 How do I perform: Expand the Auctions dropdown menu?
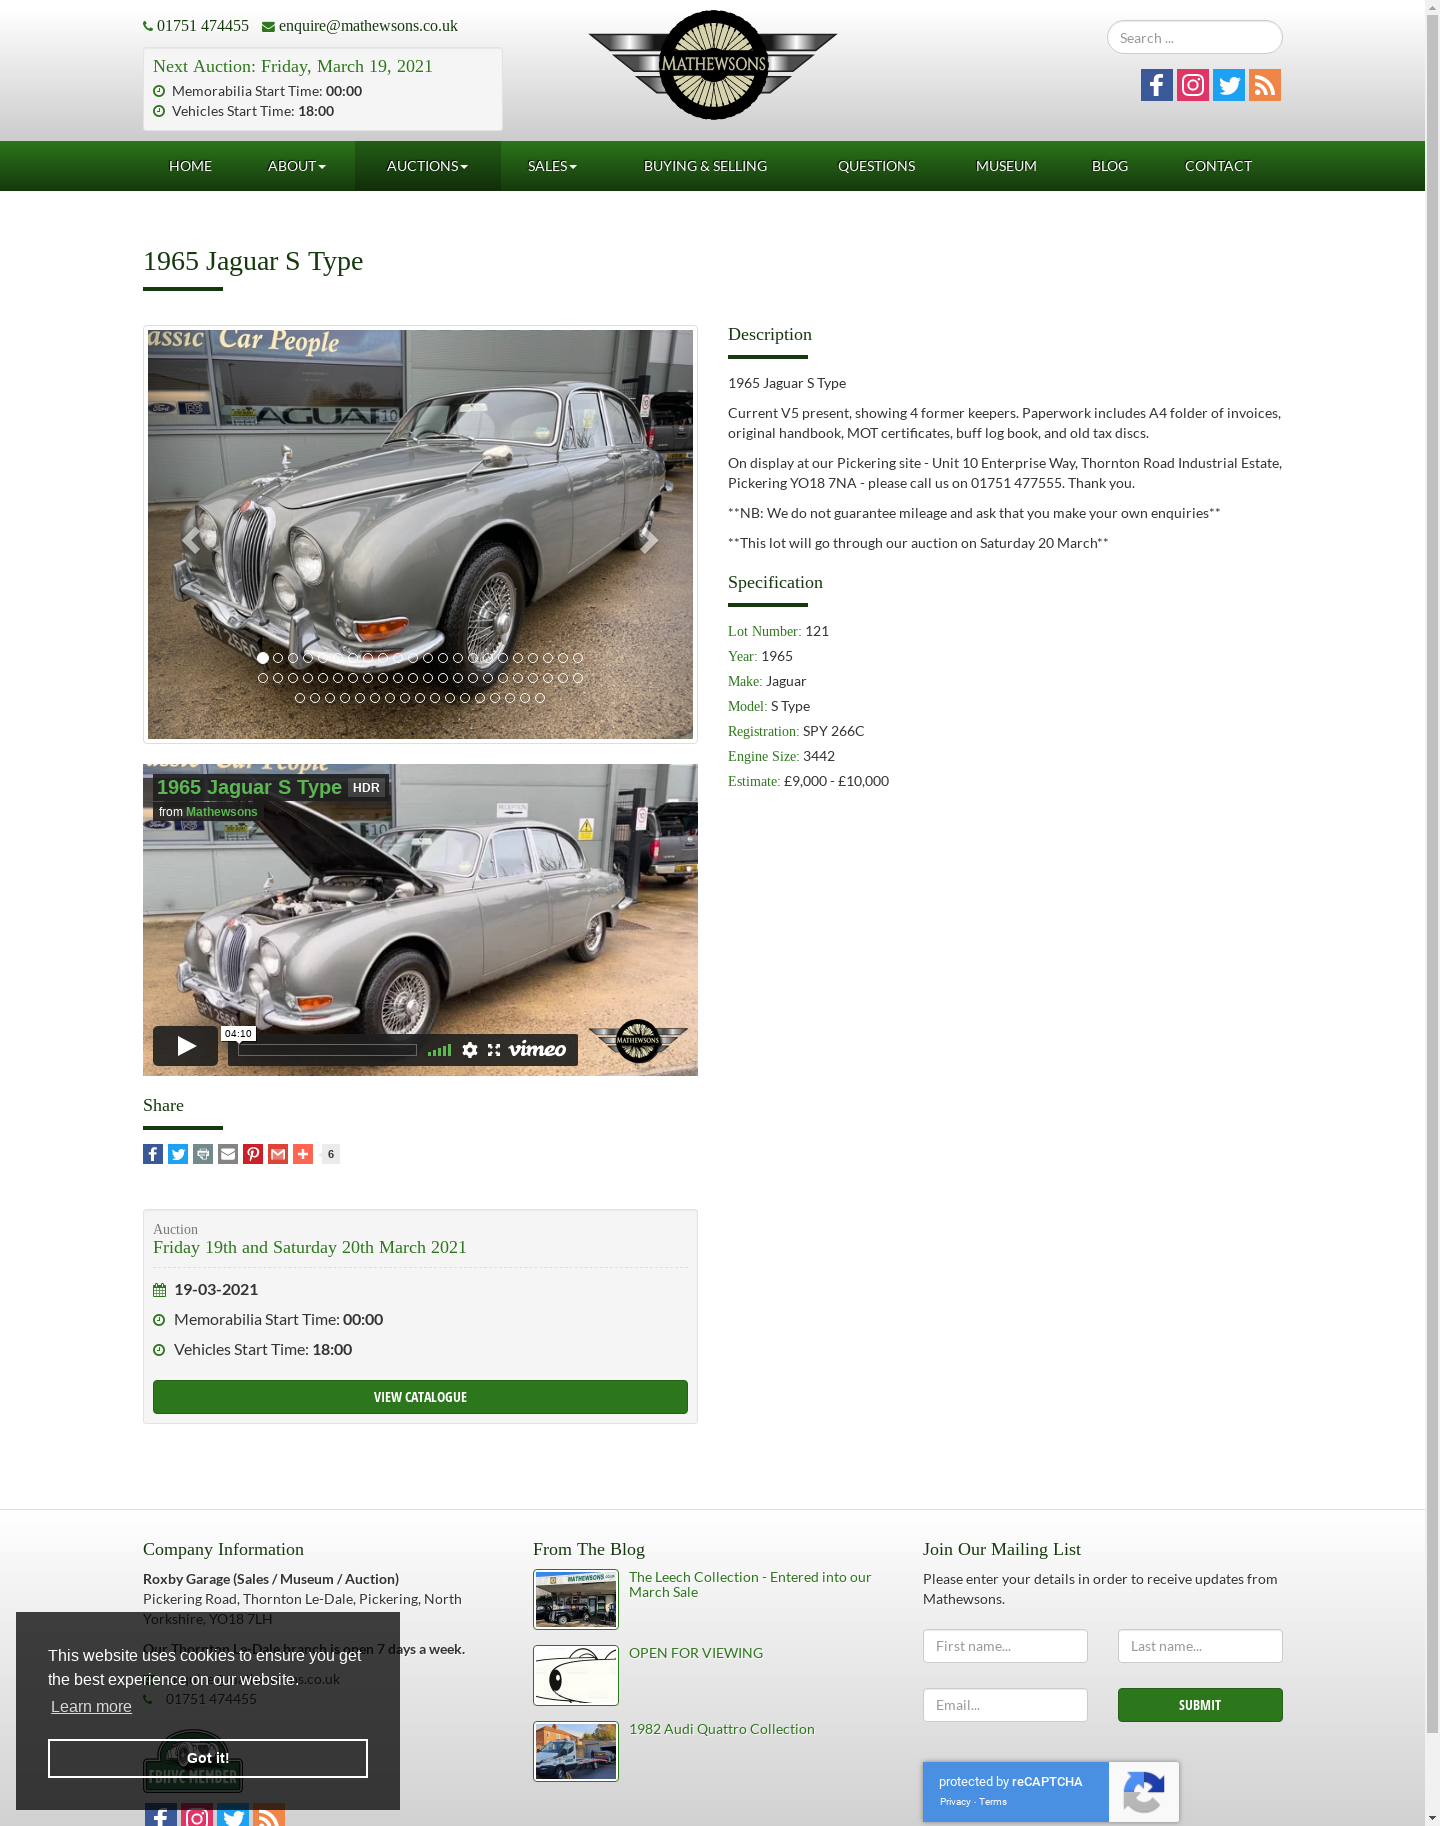coord(427,166)
